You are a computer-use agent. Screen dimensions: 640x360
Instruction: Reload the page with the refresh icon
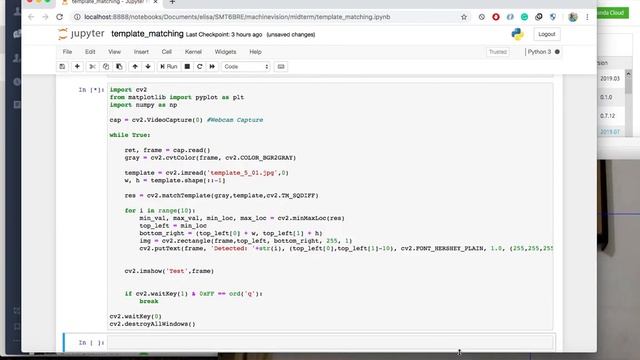point(60,17)
